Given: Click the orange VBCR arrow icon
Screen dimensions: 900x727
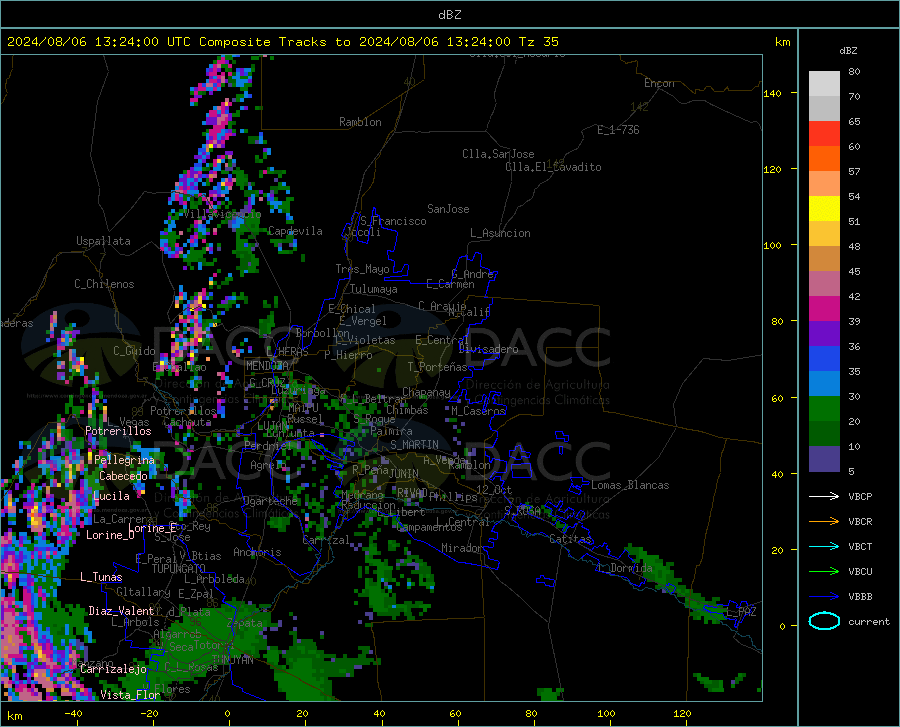Looking at the screenshot, I should pyautogui.click(x=824, y=522).
